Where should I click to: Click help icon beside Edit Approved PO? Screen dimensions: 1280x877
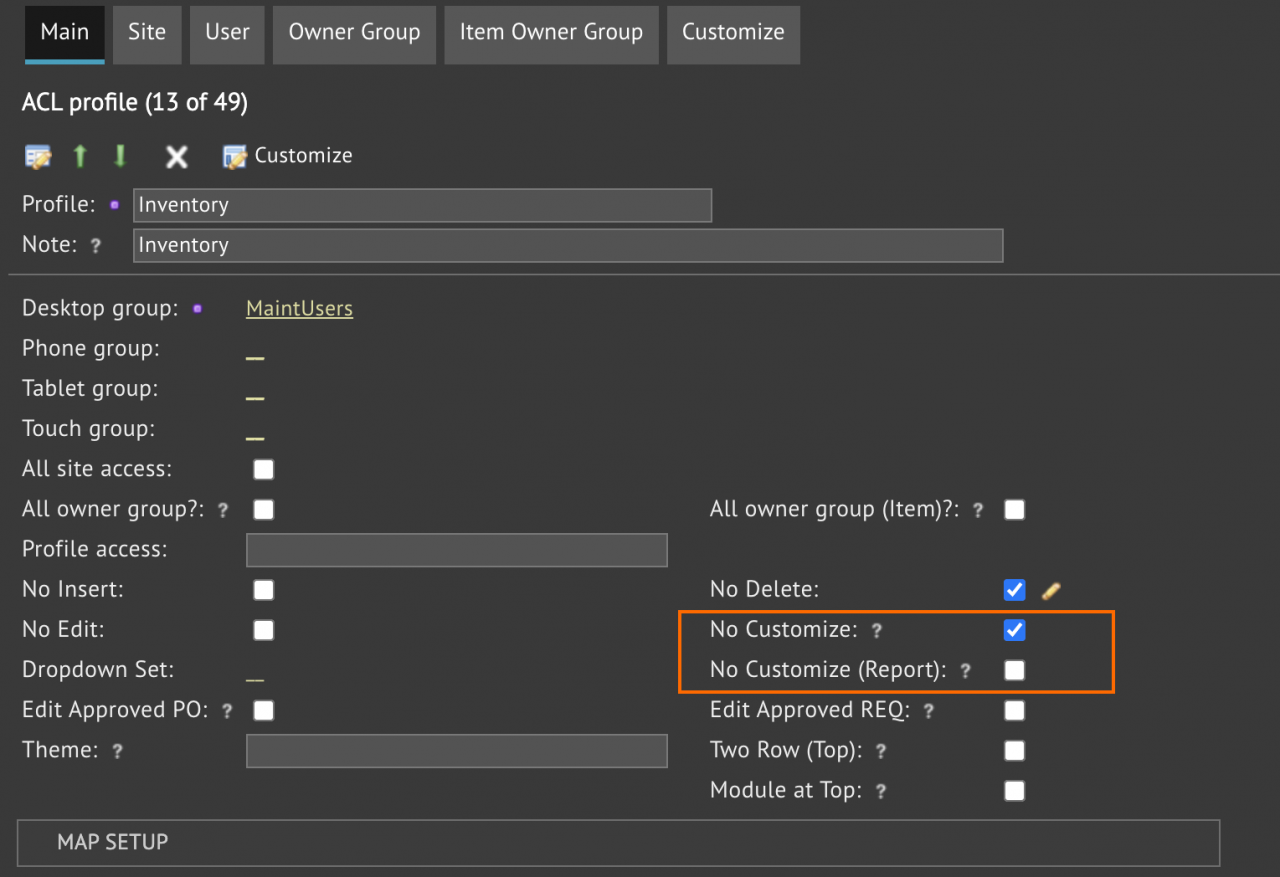tap(227, 711)
